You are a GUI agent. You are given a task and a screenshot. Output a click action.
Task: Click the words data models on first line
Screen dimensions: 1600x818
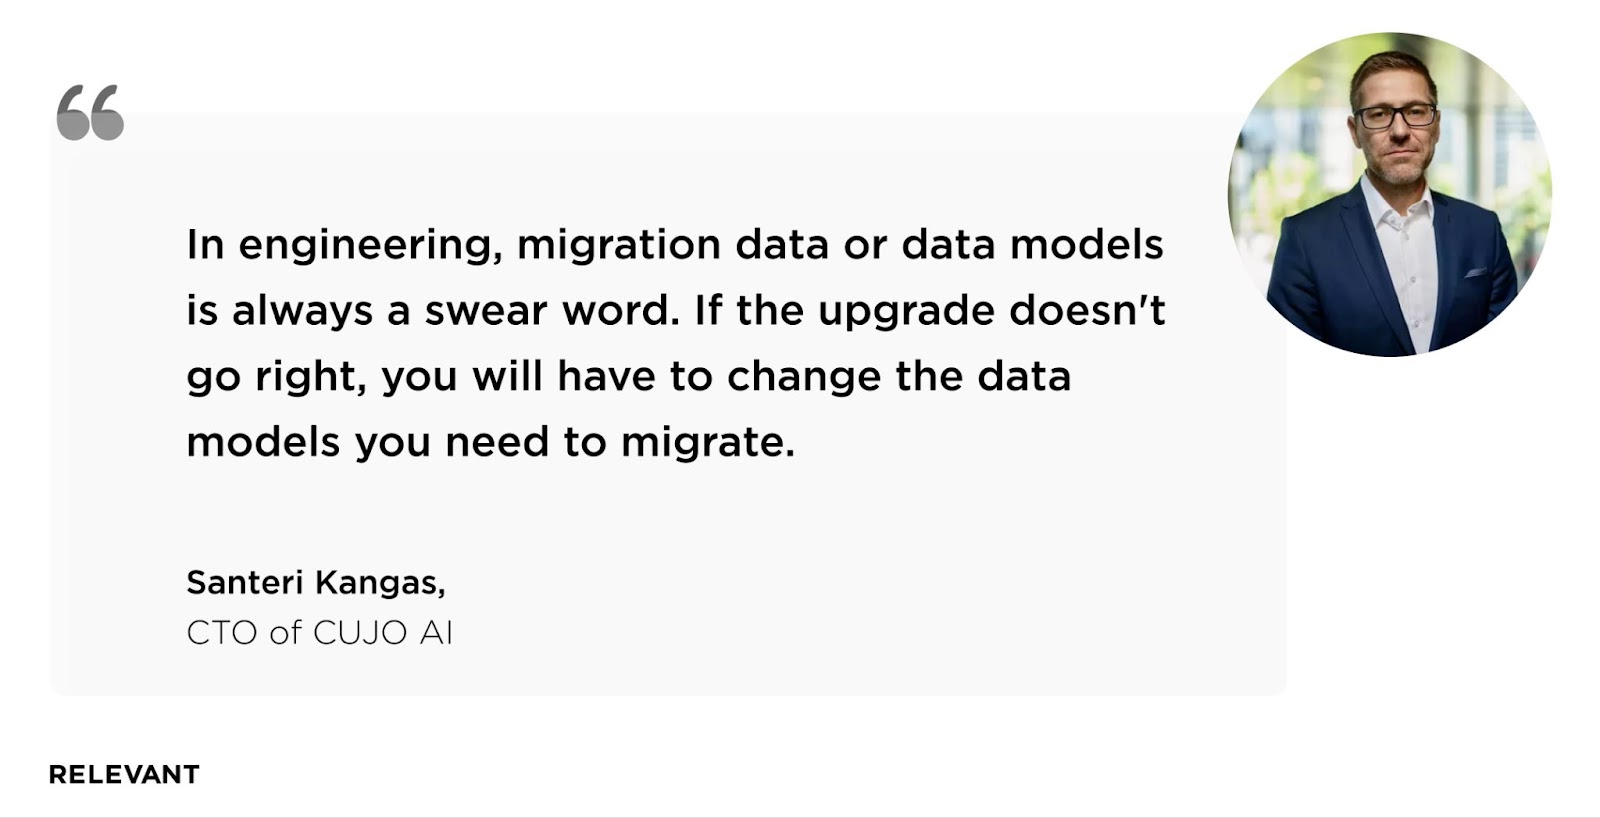click(1033, 245)
